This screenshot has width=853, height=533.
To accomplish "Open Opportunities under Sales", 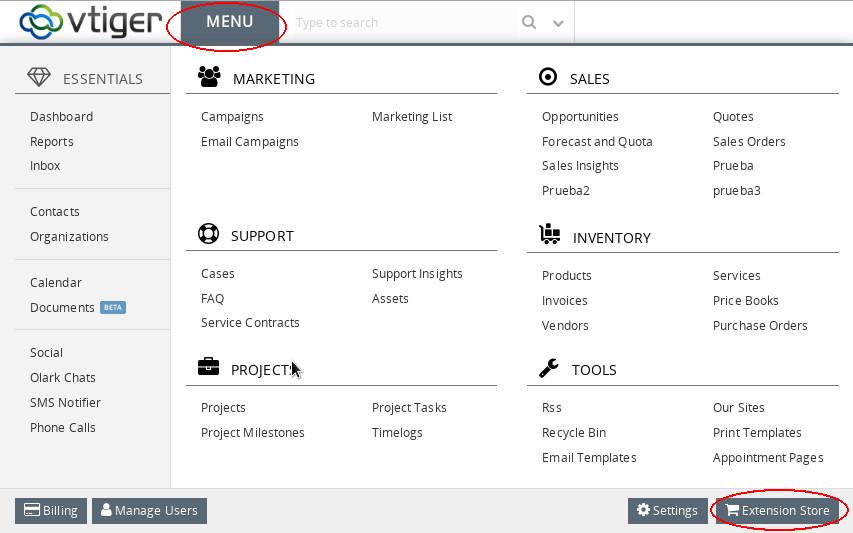I will pyautogui.click(x=580, y=117).
